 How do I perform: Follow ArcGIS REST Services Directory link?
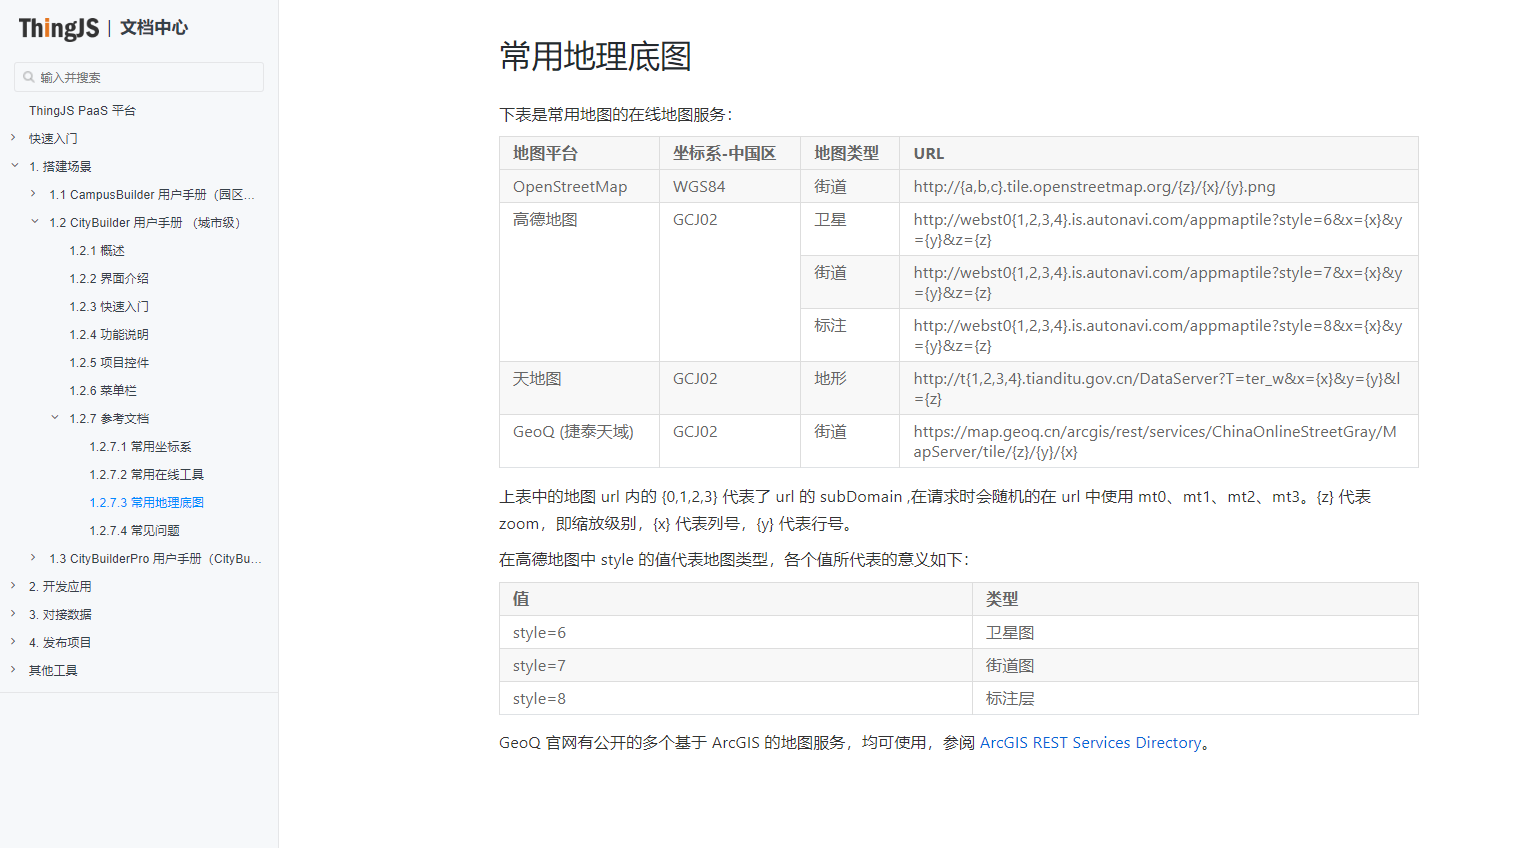click(1090, 742)
